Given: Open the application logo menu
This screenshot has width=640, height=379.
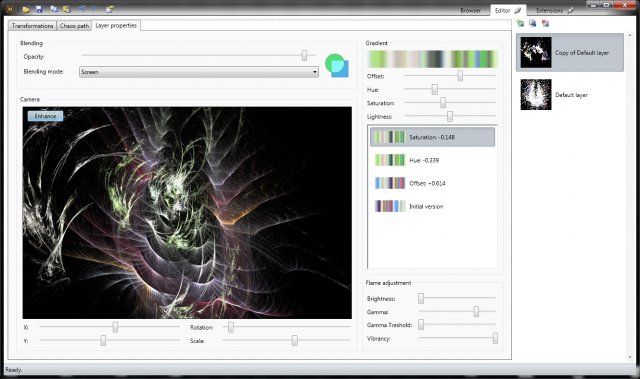Looking at the screenshot, I should 10,9.
